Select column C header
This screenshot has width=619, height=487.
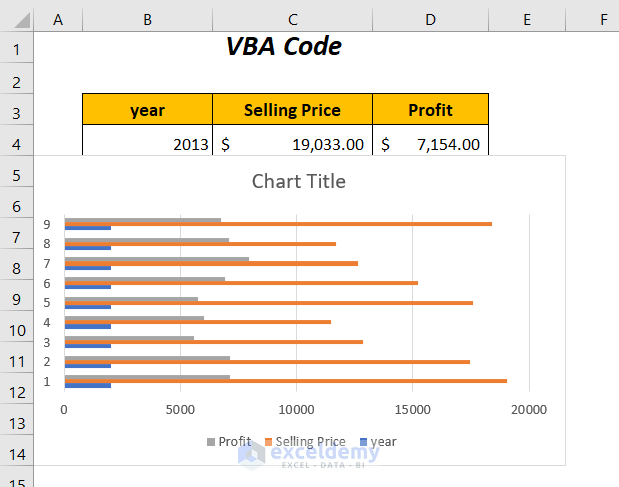(292, 18)
